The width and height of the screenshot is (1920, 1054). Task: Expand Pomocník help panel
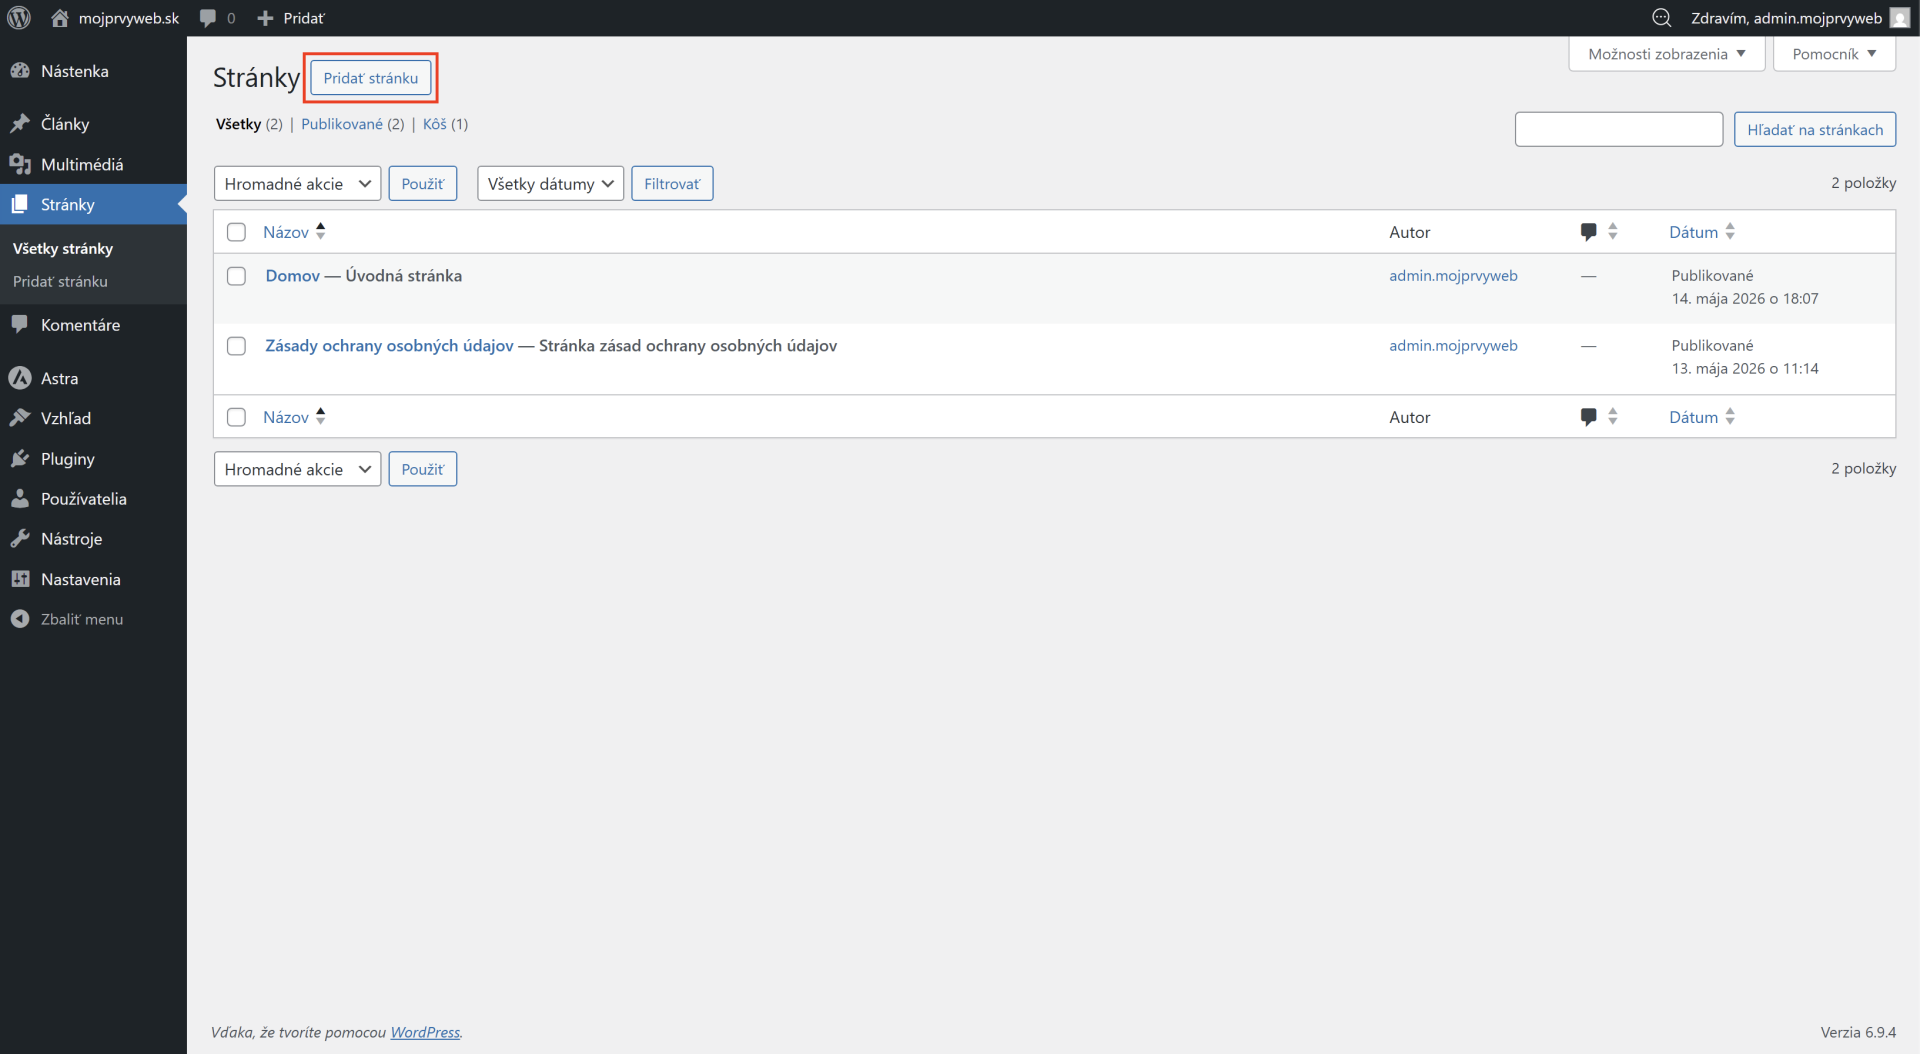[1834, 54]
